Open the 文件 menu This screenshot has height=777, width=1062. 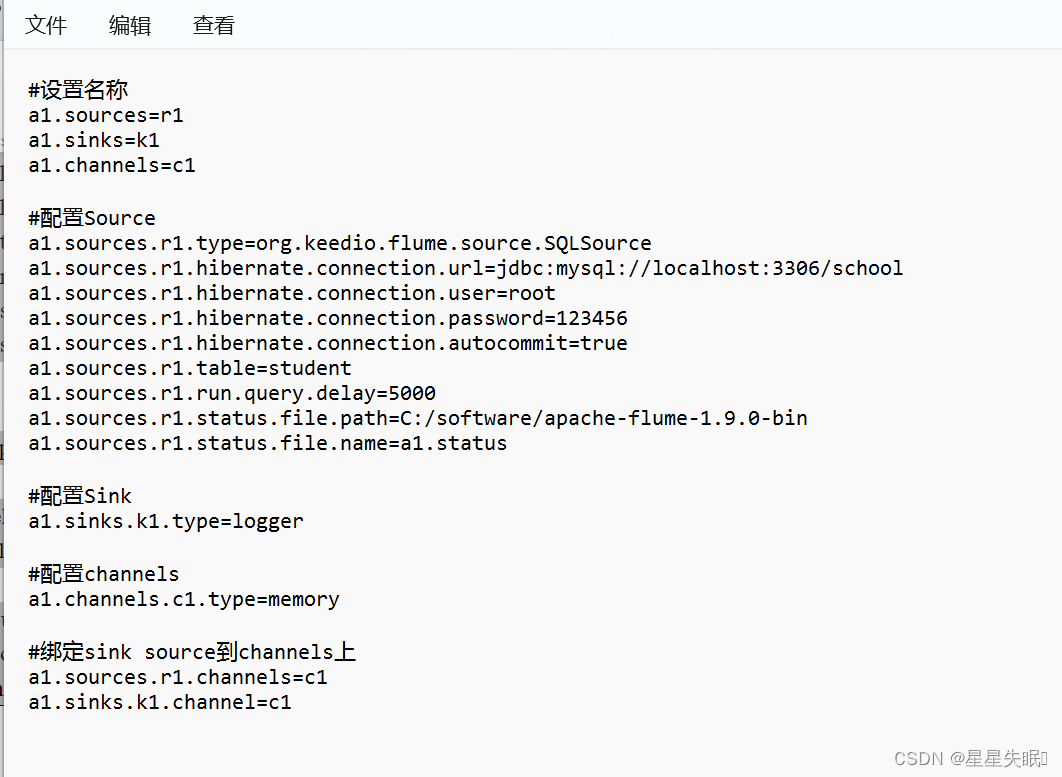click(46, 26)
